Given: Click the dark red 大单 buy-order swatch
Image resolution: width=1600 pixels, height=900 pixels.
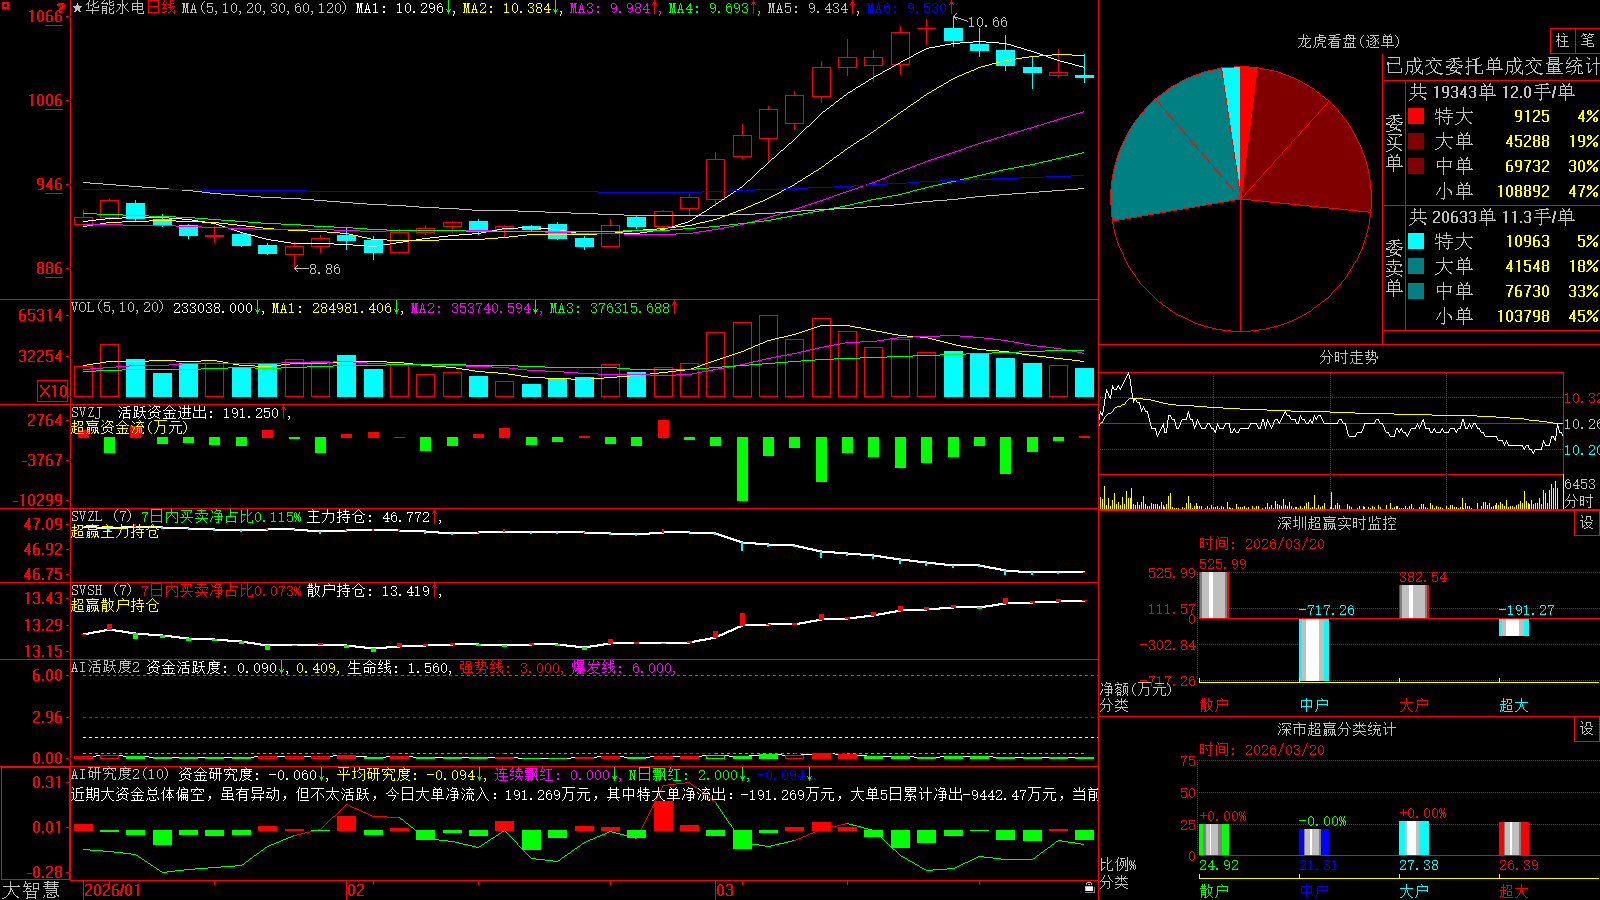Looking at the screenshot, I should pos(1416,141).
